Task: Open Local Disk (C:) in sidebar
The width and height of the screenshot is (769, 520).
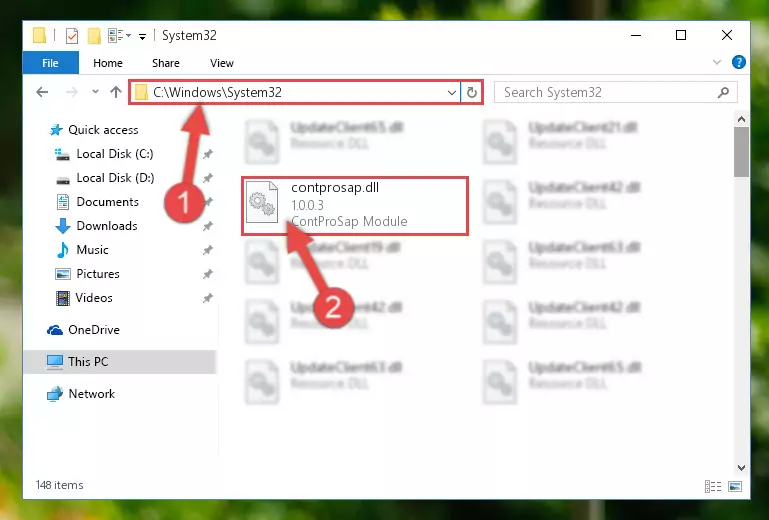Action: [115, 154]
